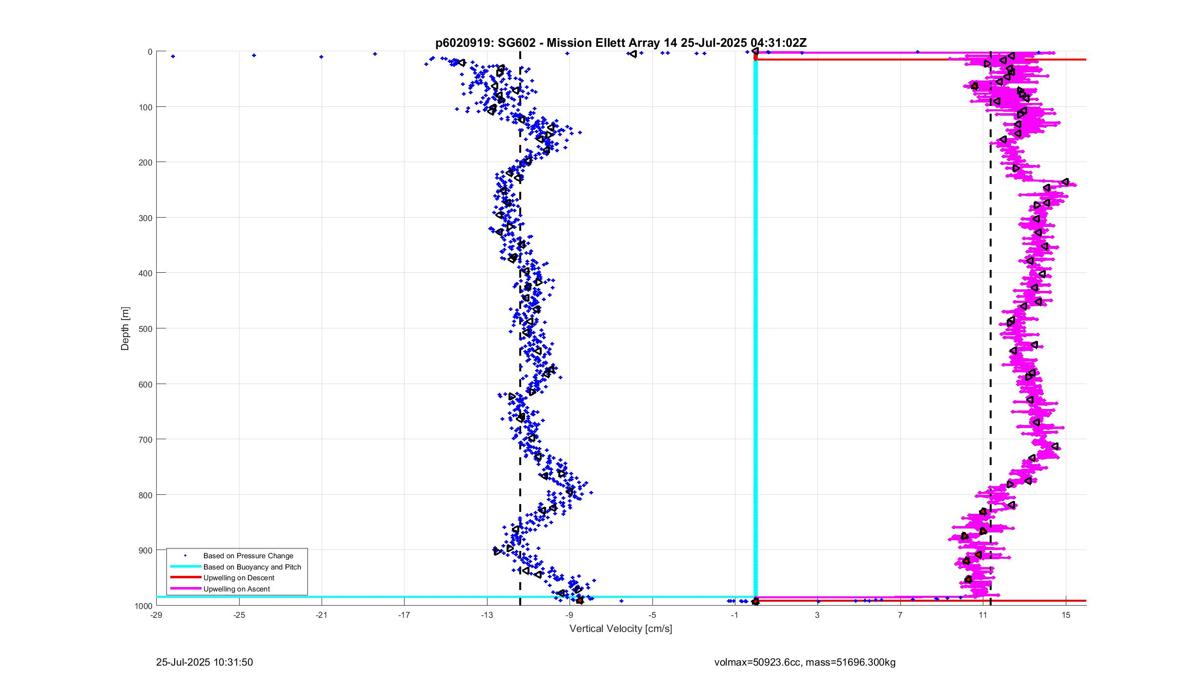Viewport: 1200px width, 681px height.
Task: Click legend entry 'Based on Pressure Change'
Action: tap(248, 555)
